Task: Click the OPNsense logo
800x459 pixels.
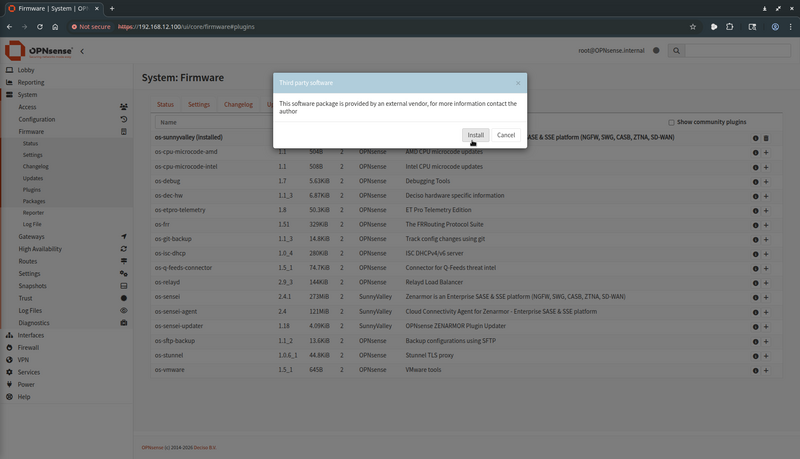Action: [39, 50]
